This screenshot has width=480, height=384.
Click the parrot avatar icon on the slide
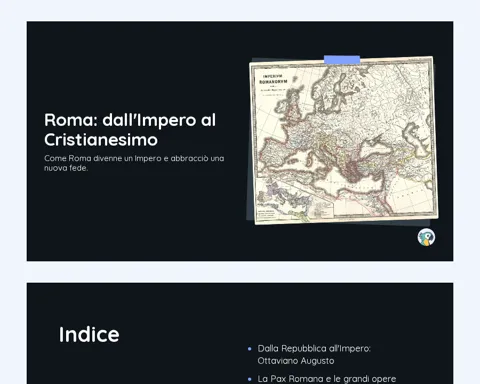pyautogui.click(x=426, y=237)
